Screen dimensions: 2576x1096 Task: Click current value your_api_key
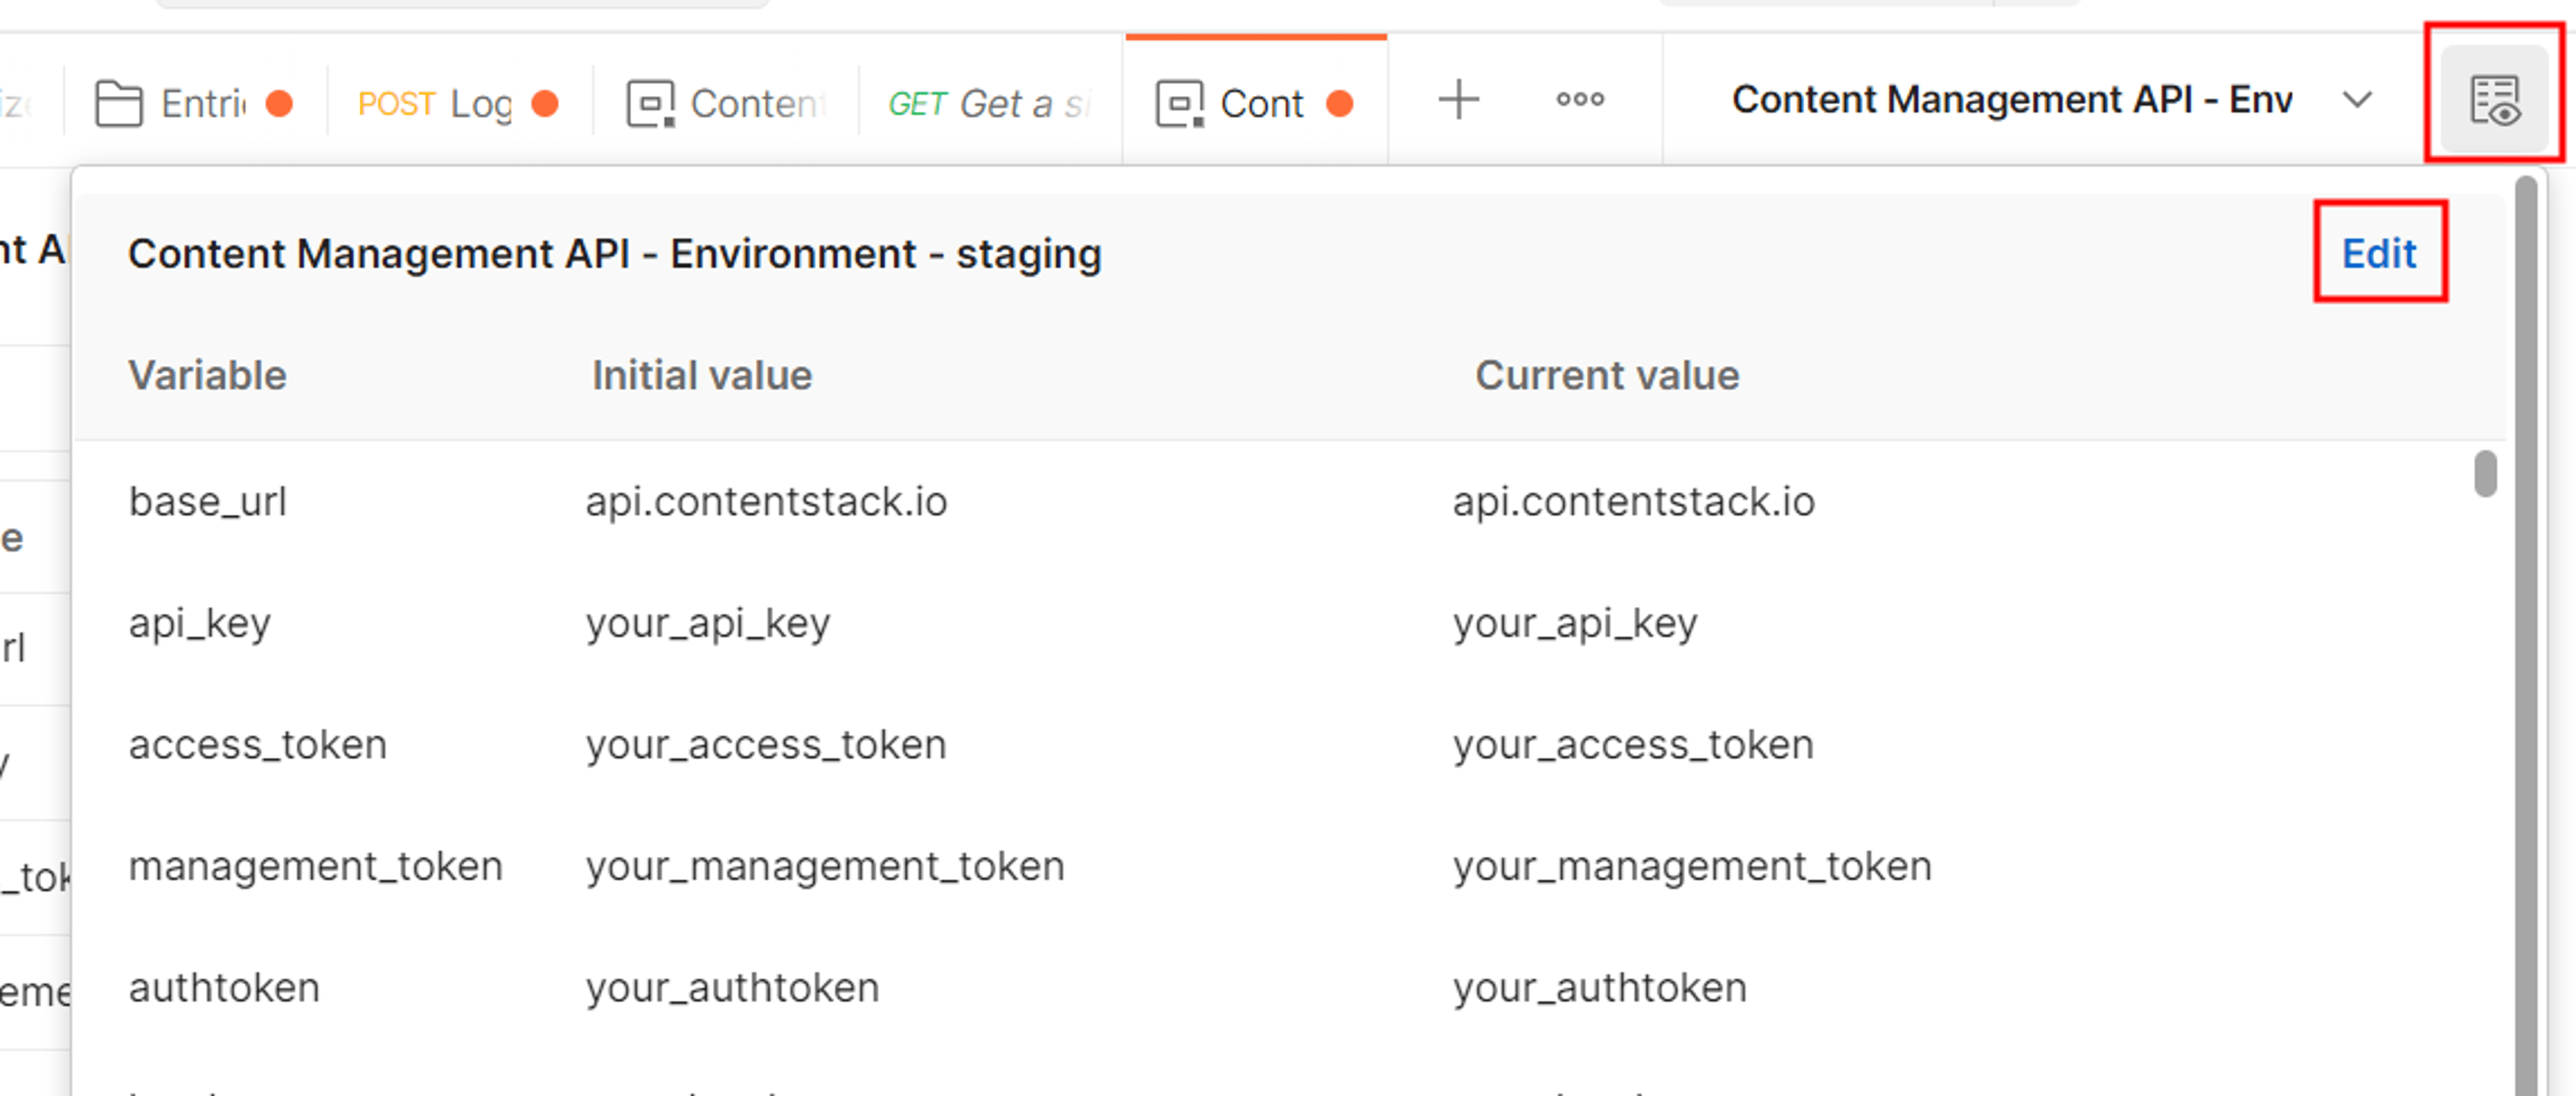pyautogui.click(x=1575, y=624)
